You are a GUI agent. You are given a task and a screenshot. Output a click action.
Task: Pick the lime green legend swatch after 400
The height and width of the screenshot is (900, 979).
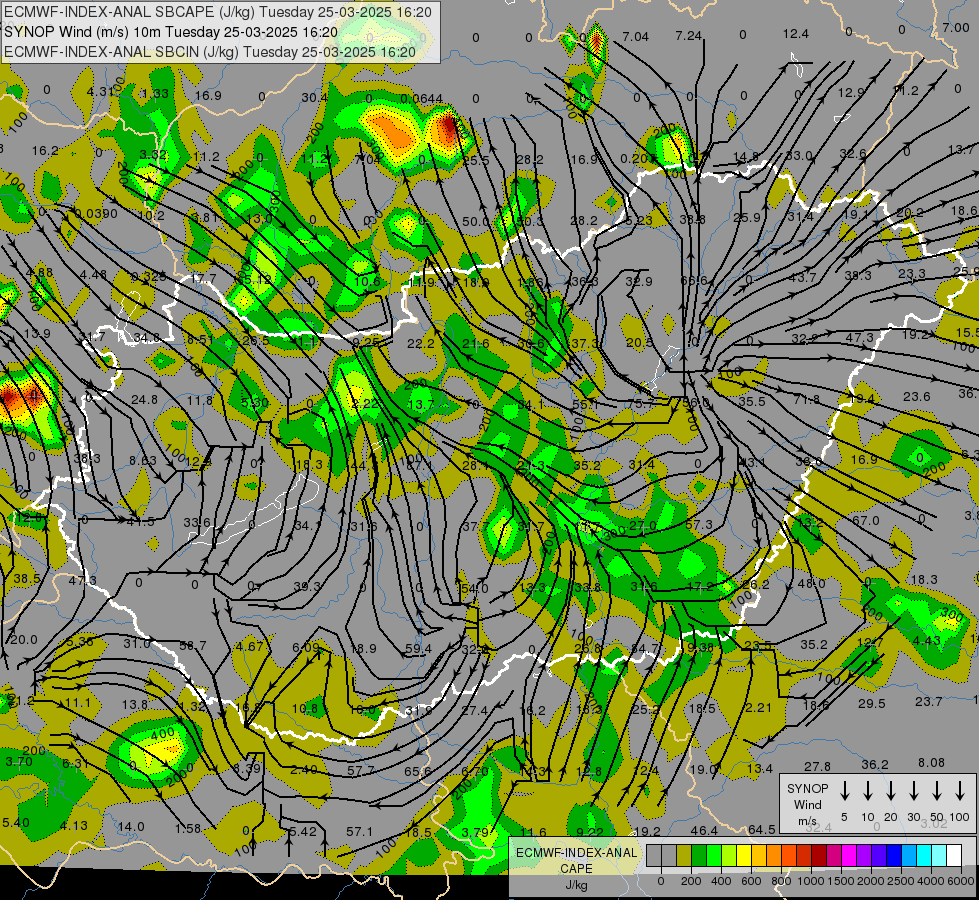pos(729,856)
